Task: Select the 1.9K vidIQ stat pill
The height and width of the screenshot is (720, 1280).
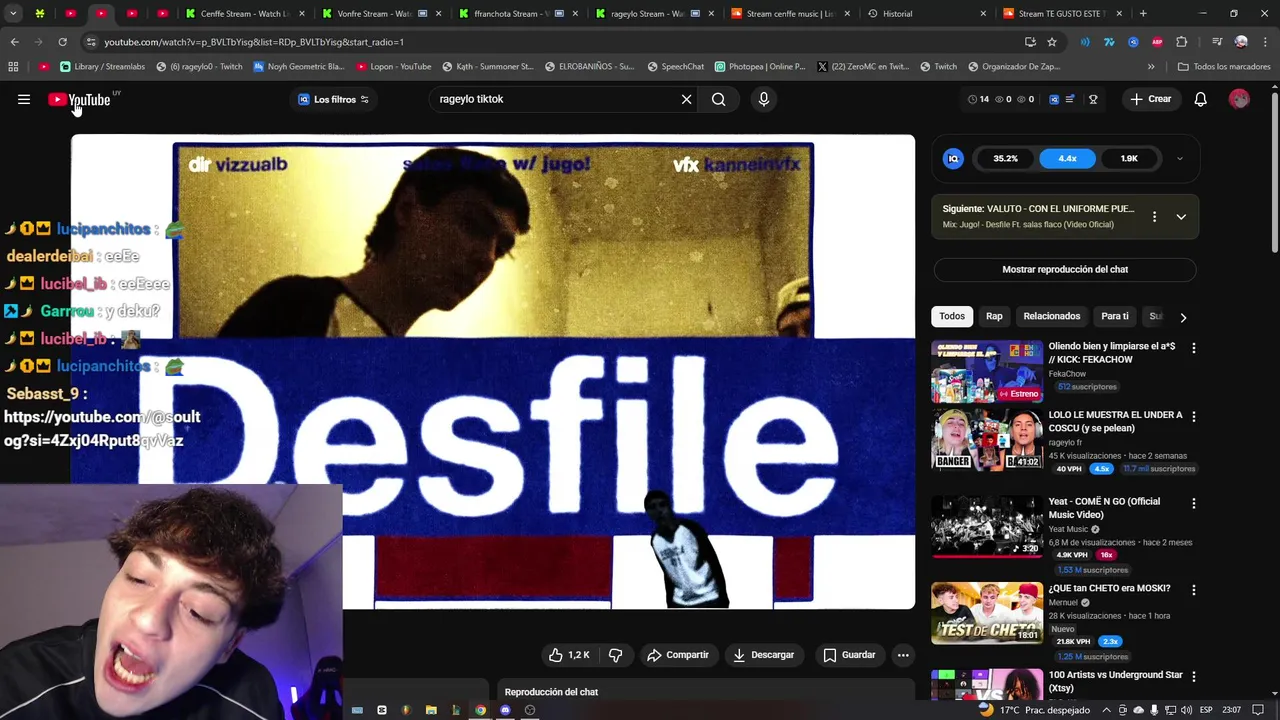Action: 1129,158
